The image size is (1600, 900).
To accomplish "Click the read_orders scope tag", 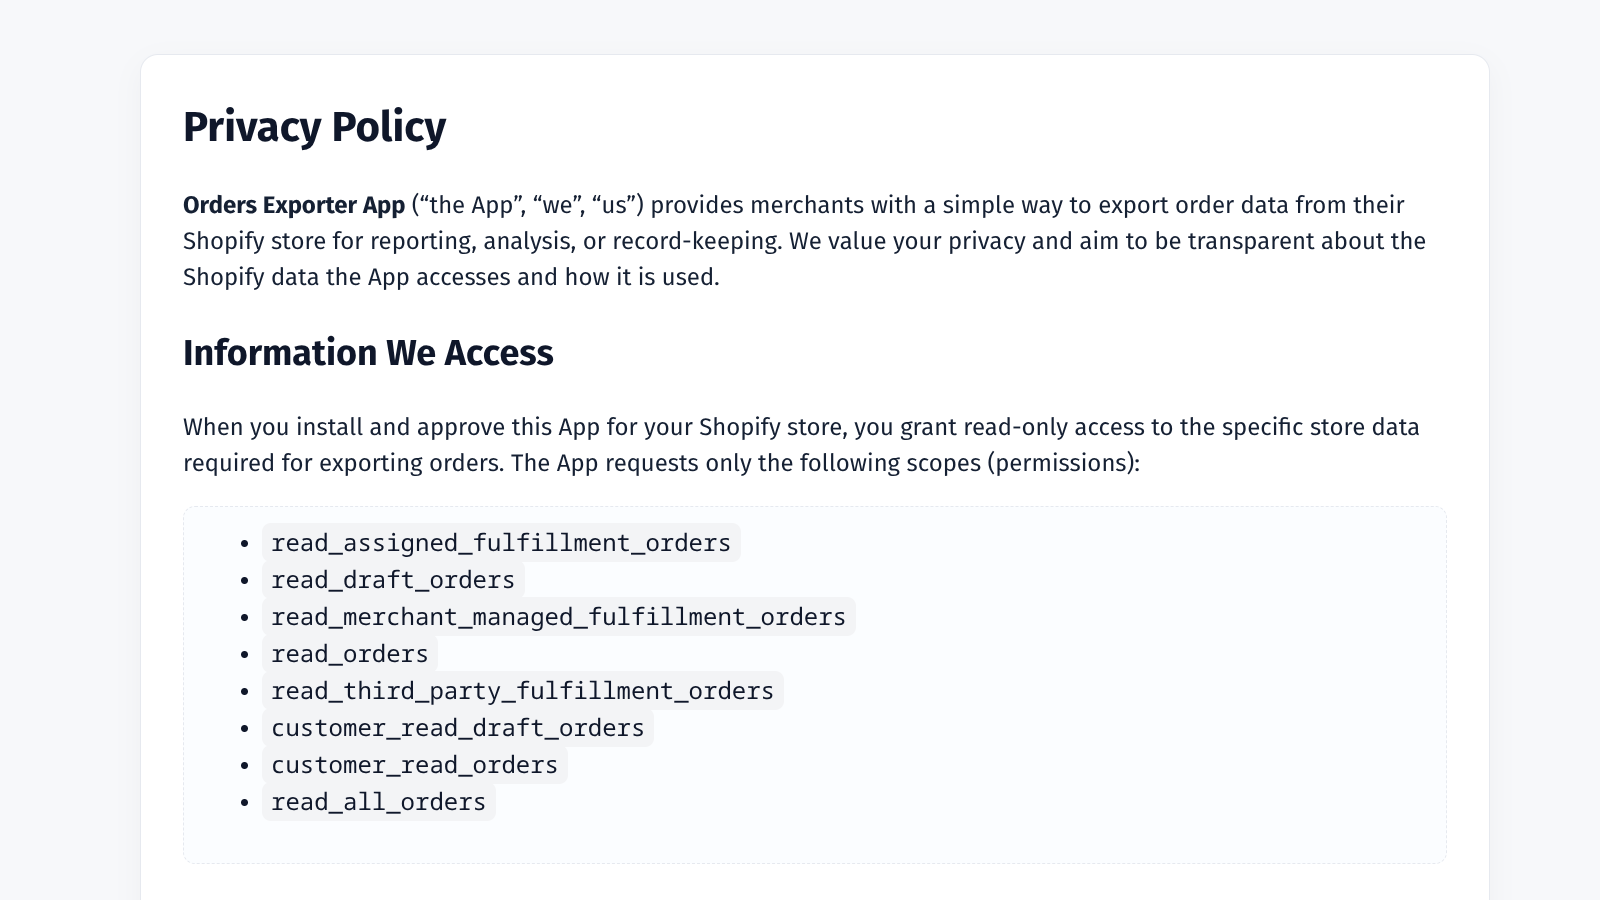I will (350, 654).
